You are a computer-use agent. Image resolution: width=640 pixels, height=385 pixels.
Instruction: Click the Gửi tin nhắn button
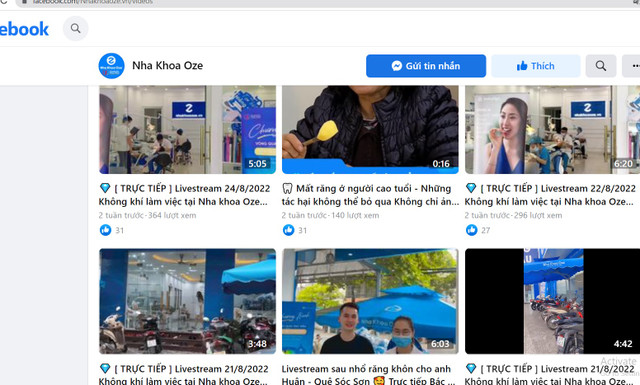pos(426,66)
